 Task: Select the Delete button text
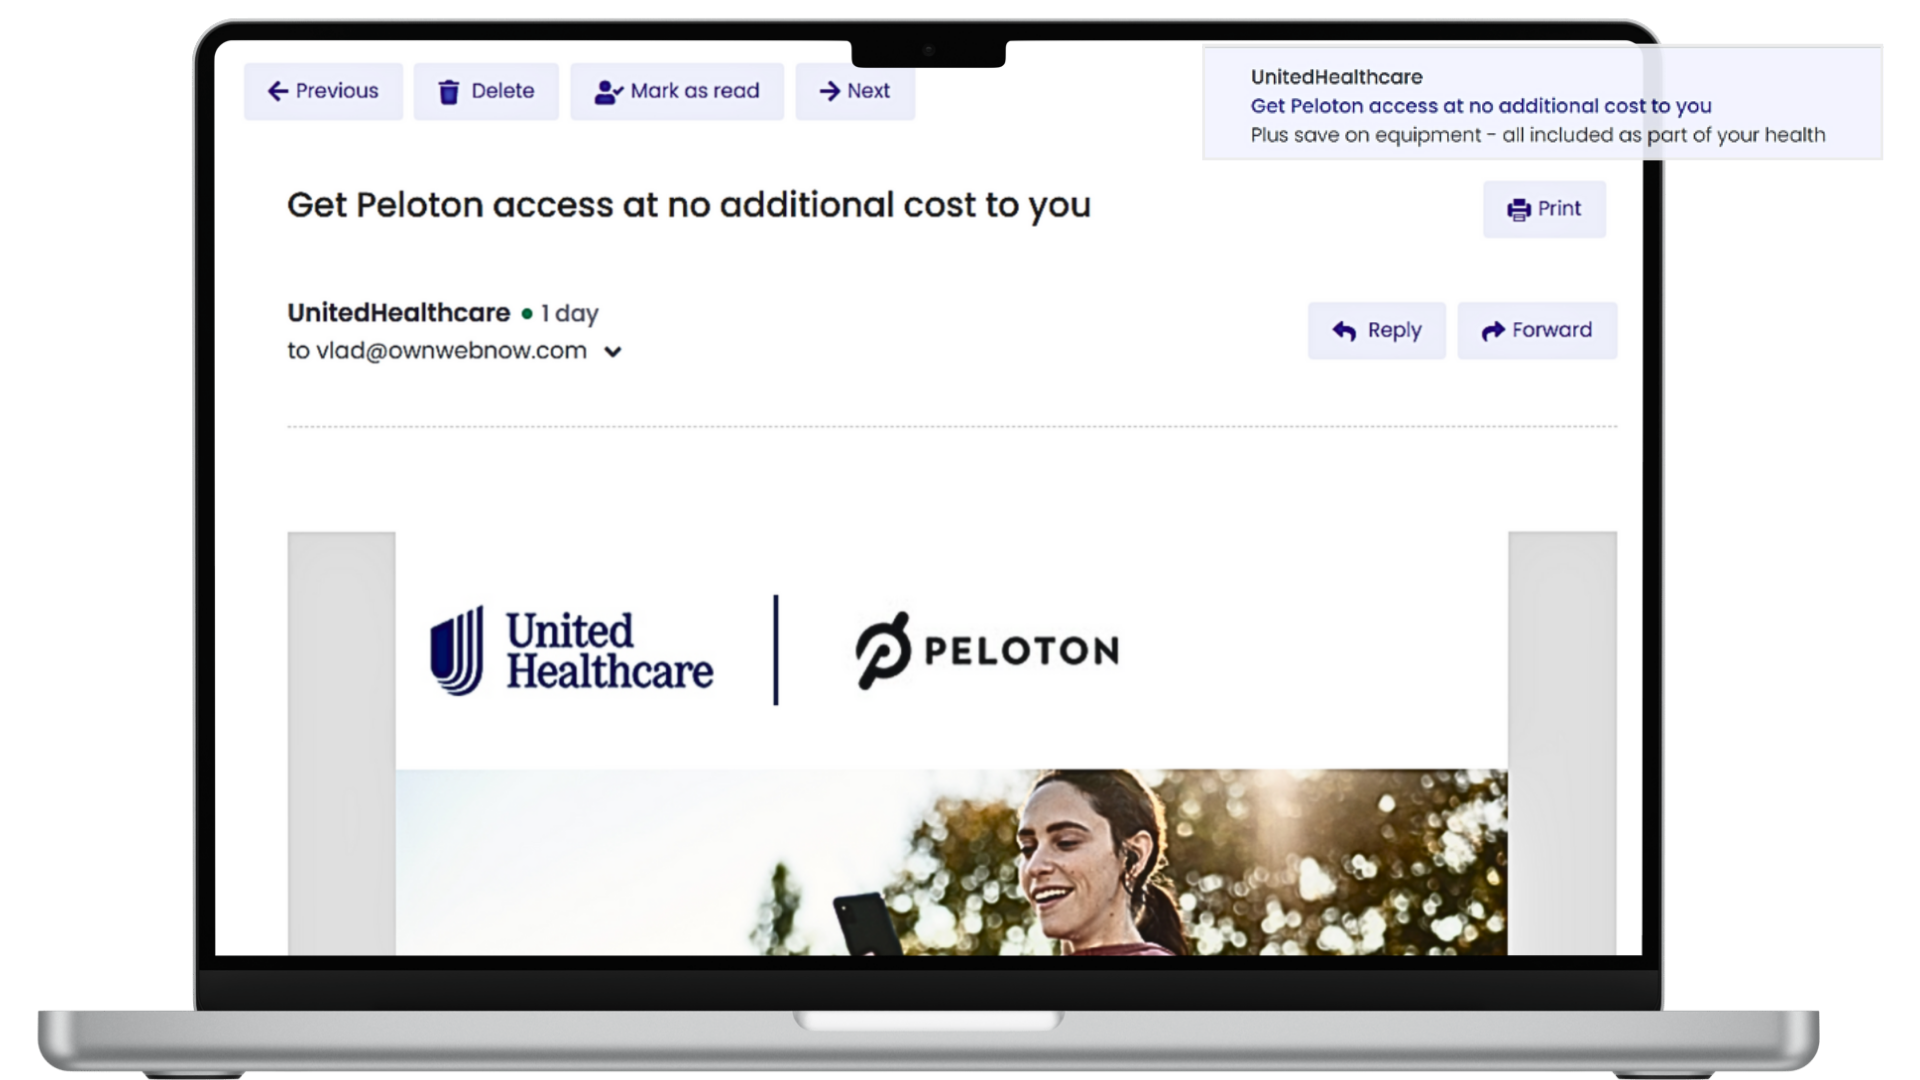(x=502, y=91)
